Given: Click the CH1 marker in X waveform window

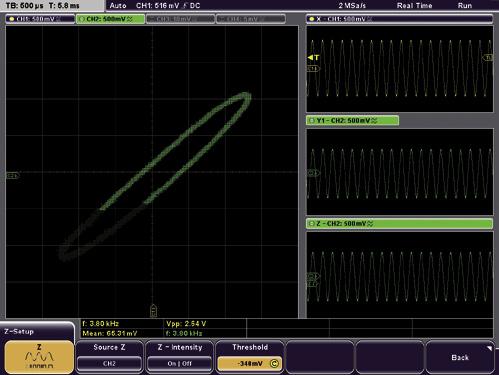Looking at the screenshot, I should pyautogui.click(x=313, y=68).
